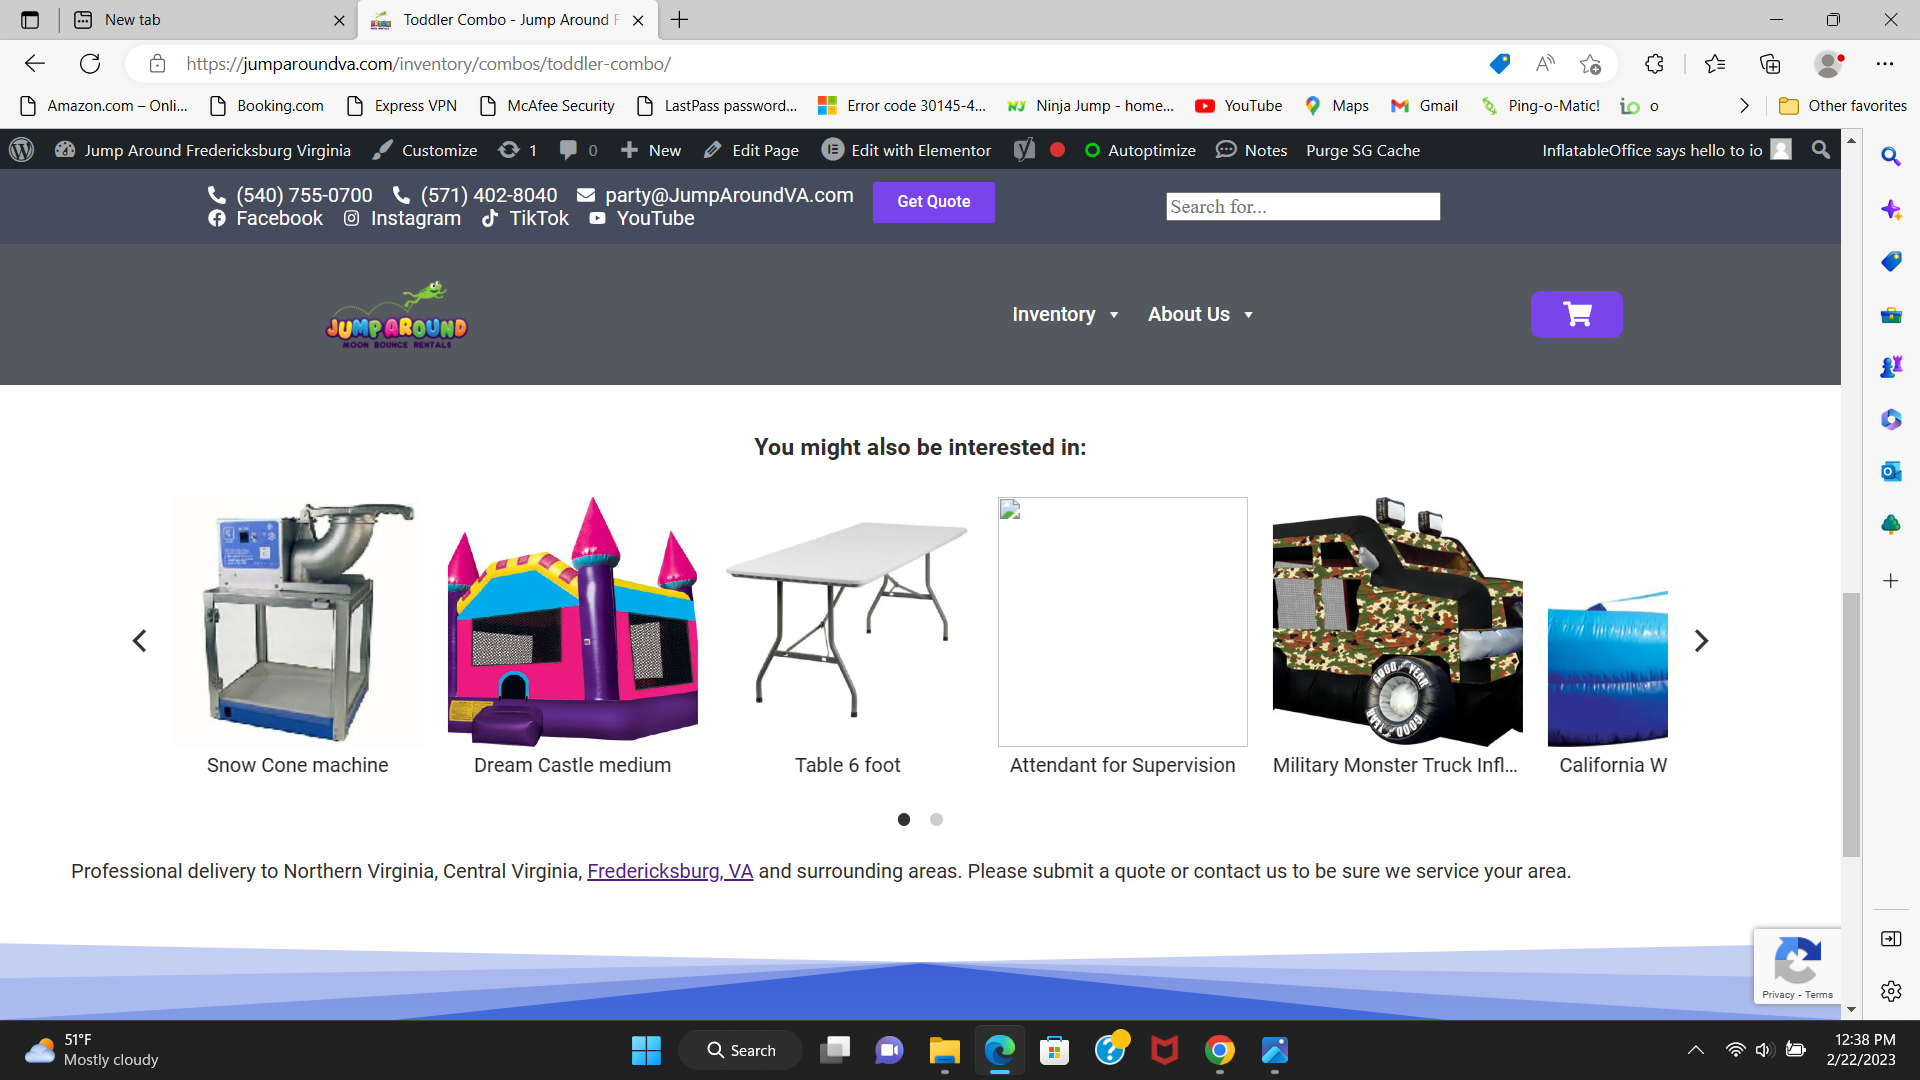Click the WordPress logo in admin bar
Screen dimensions: 1920x1080
coord(21,150)
